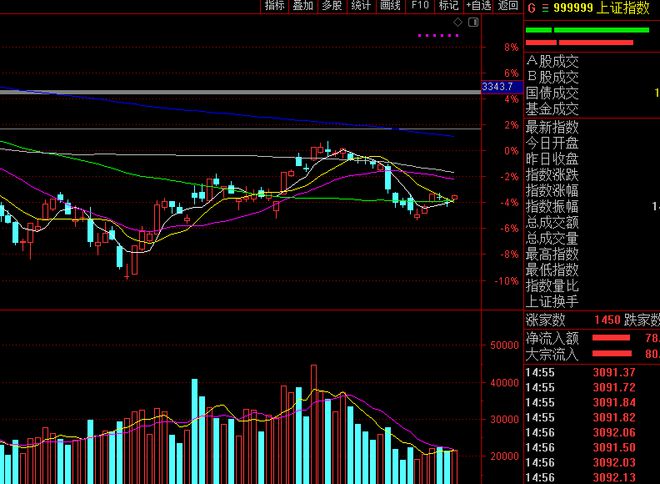The height and width of the screenshot is (484, 660).
Task: Open the 叠加 overlay option
Action: click(304, 6)
